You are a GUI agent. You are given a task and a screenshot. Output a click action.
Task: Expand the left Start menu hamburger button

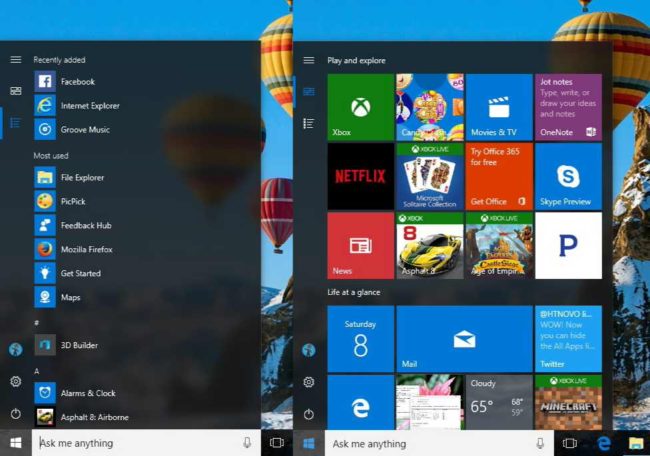click(16, 60)
